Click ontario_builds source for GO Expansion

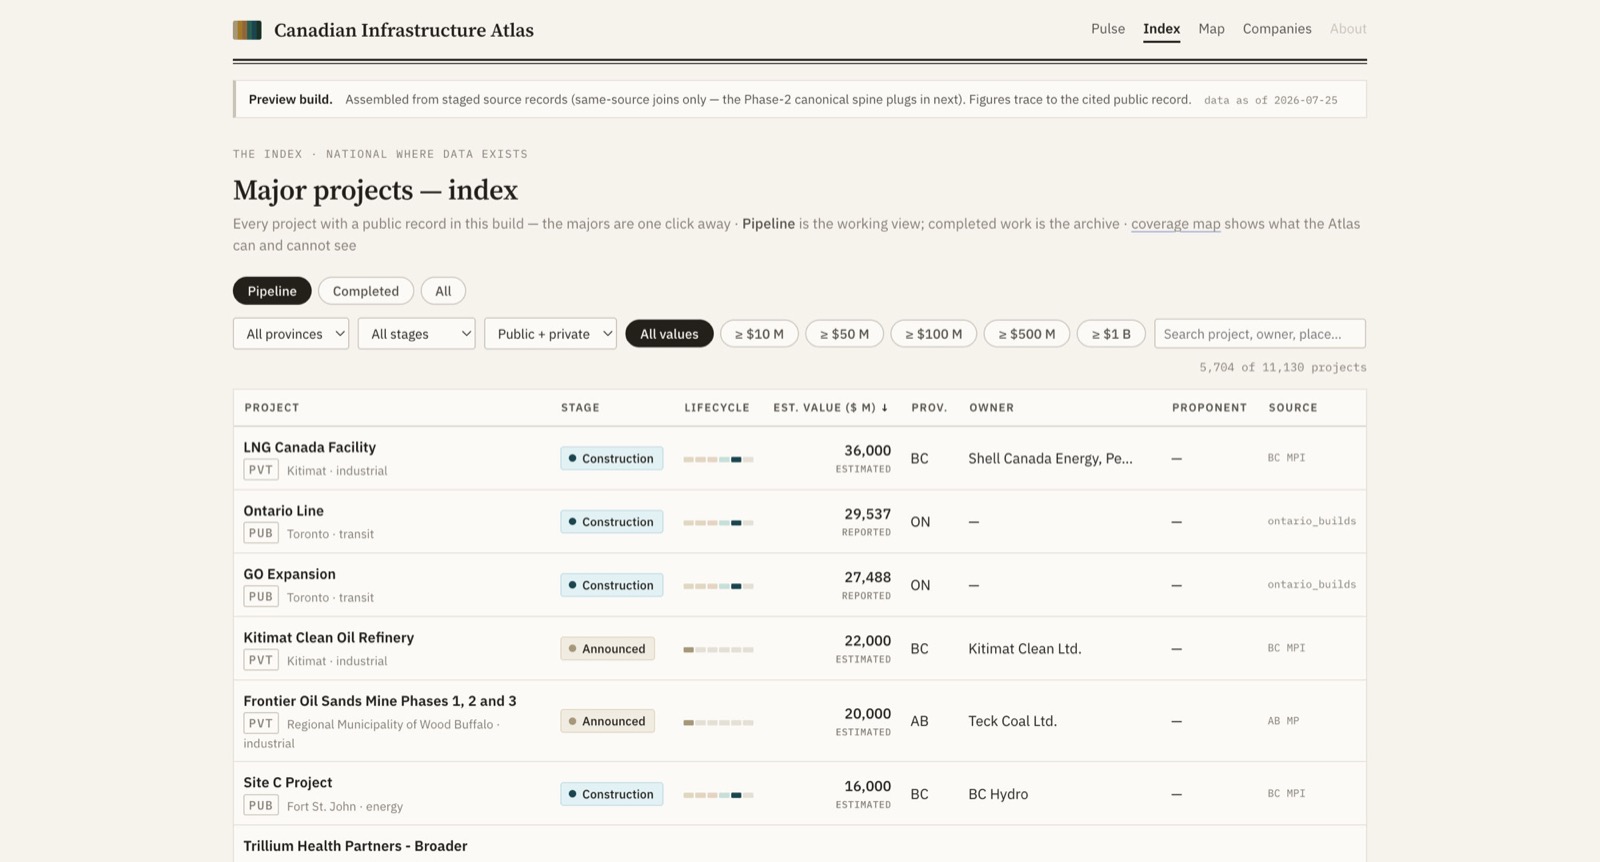pyautogui.click(x=1312, y=584)
